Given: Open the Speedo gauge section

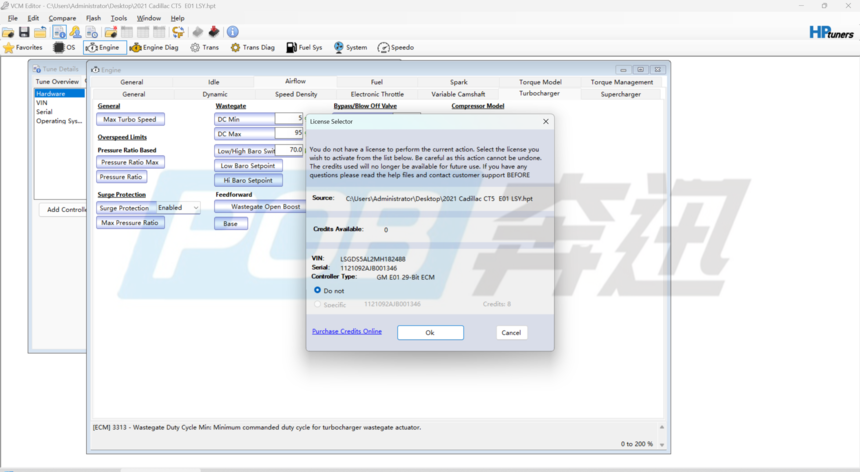Looking at the screenshot, I should (x=395, y=48).
